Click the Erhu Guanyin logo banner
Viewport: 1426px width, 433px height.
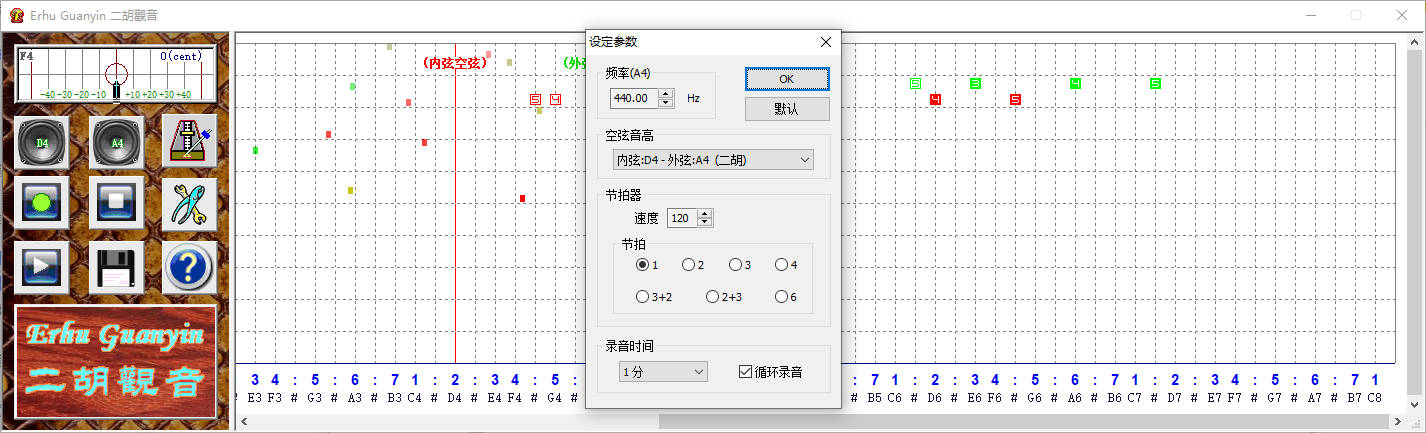click(116, 361)
